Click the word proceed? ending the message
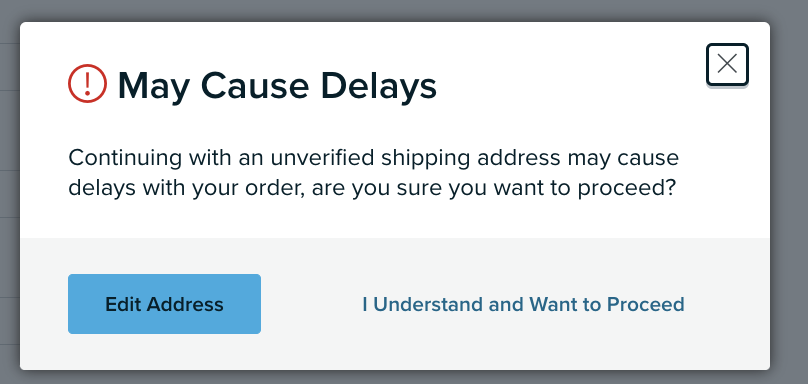The width and height of the screenshot is (808, 384). coord(626,190)
